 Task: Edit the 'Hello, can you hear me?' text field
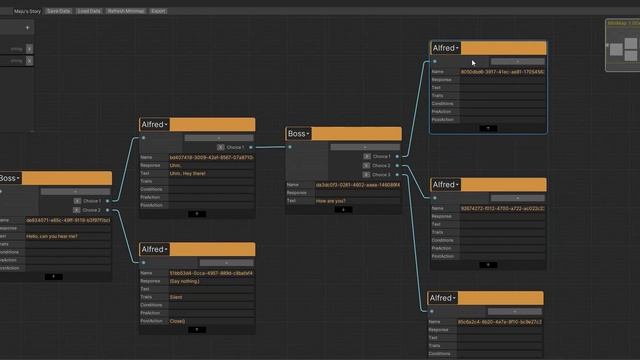(68, 236)
